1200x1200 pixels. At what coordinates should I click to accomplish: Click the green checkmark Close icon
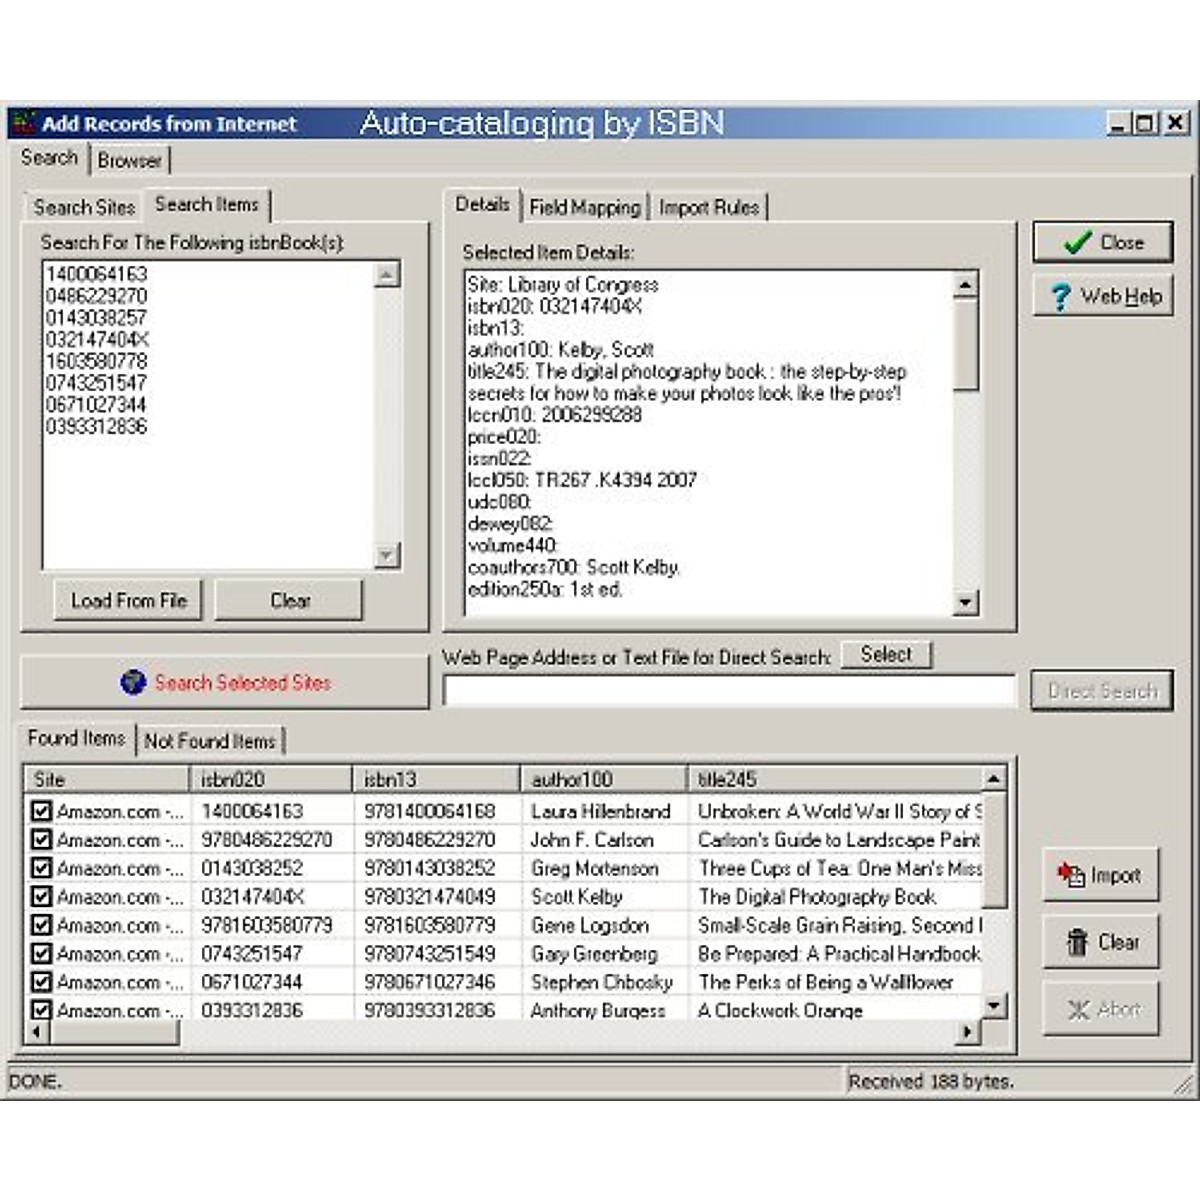(x=1077, y=243)
